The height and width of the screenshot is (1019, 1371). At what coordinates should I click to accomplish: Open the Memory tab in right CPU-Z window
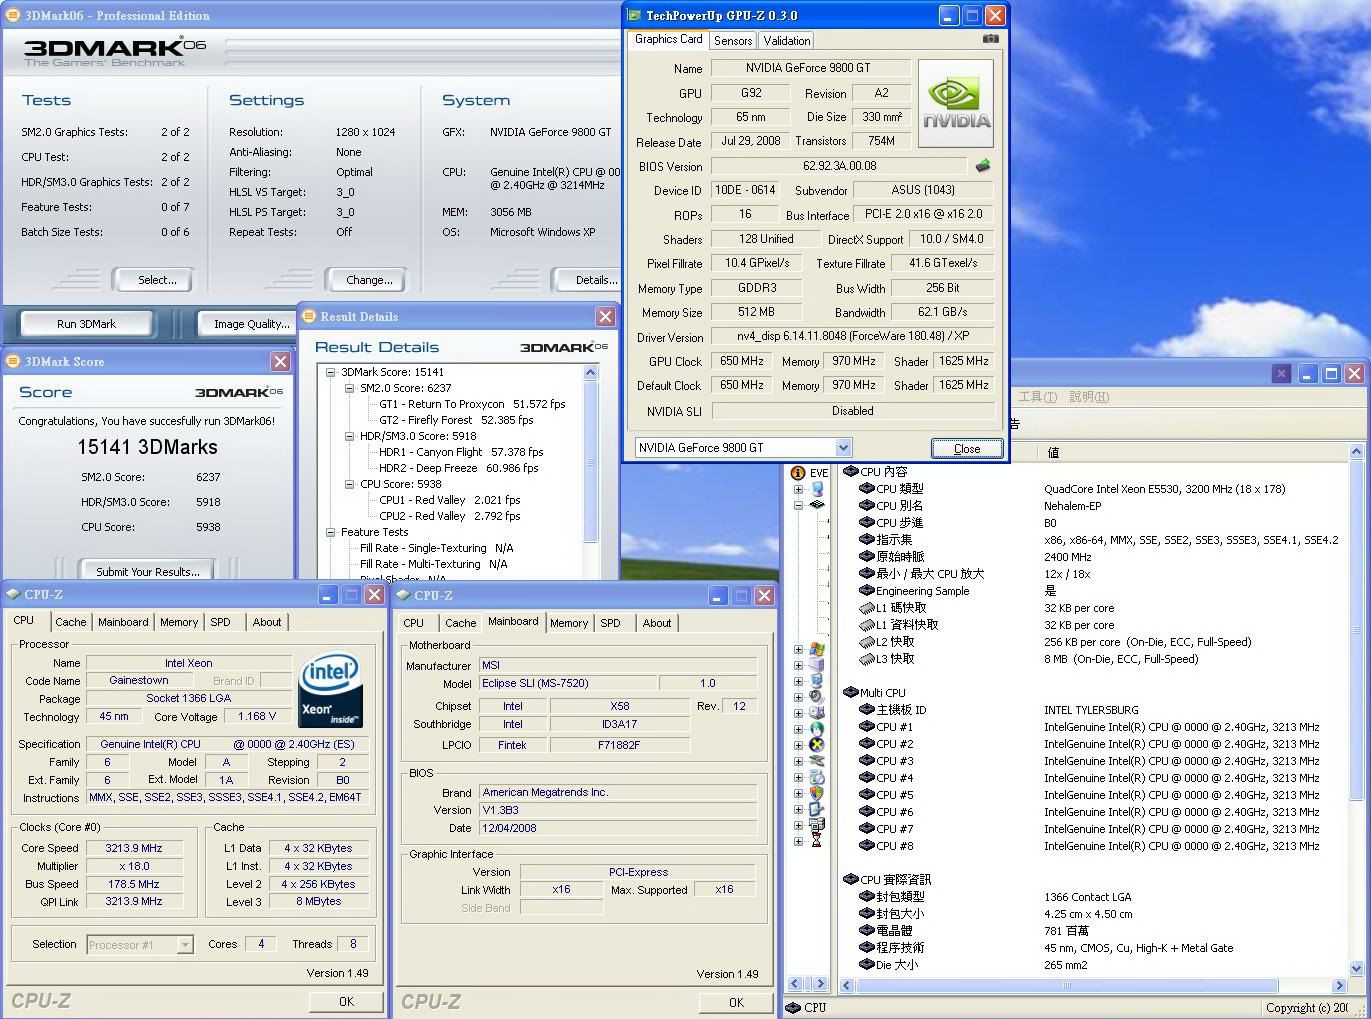coord(569,623)
